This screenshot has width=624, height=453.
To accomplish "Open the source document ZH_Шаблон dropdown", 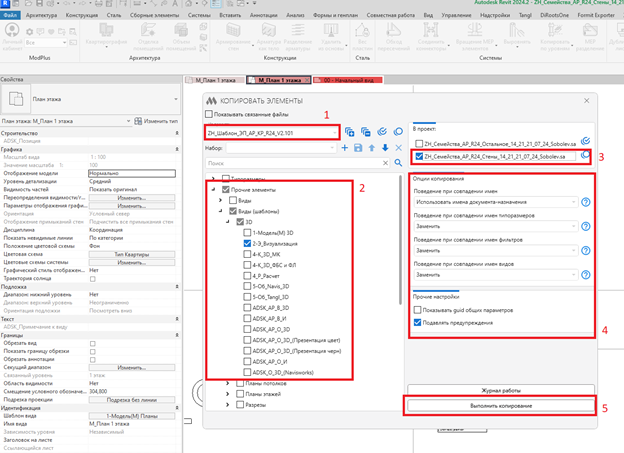I will tap(272, 133).
